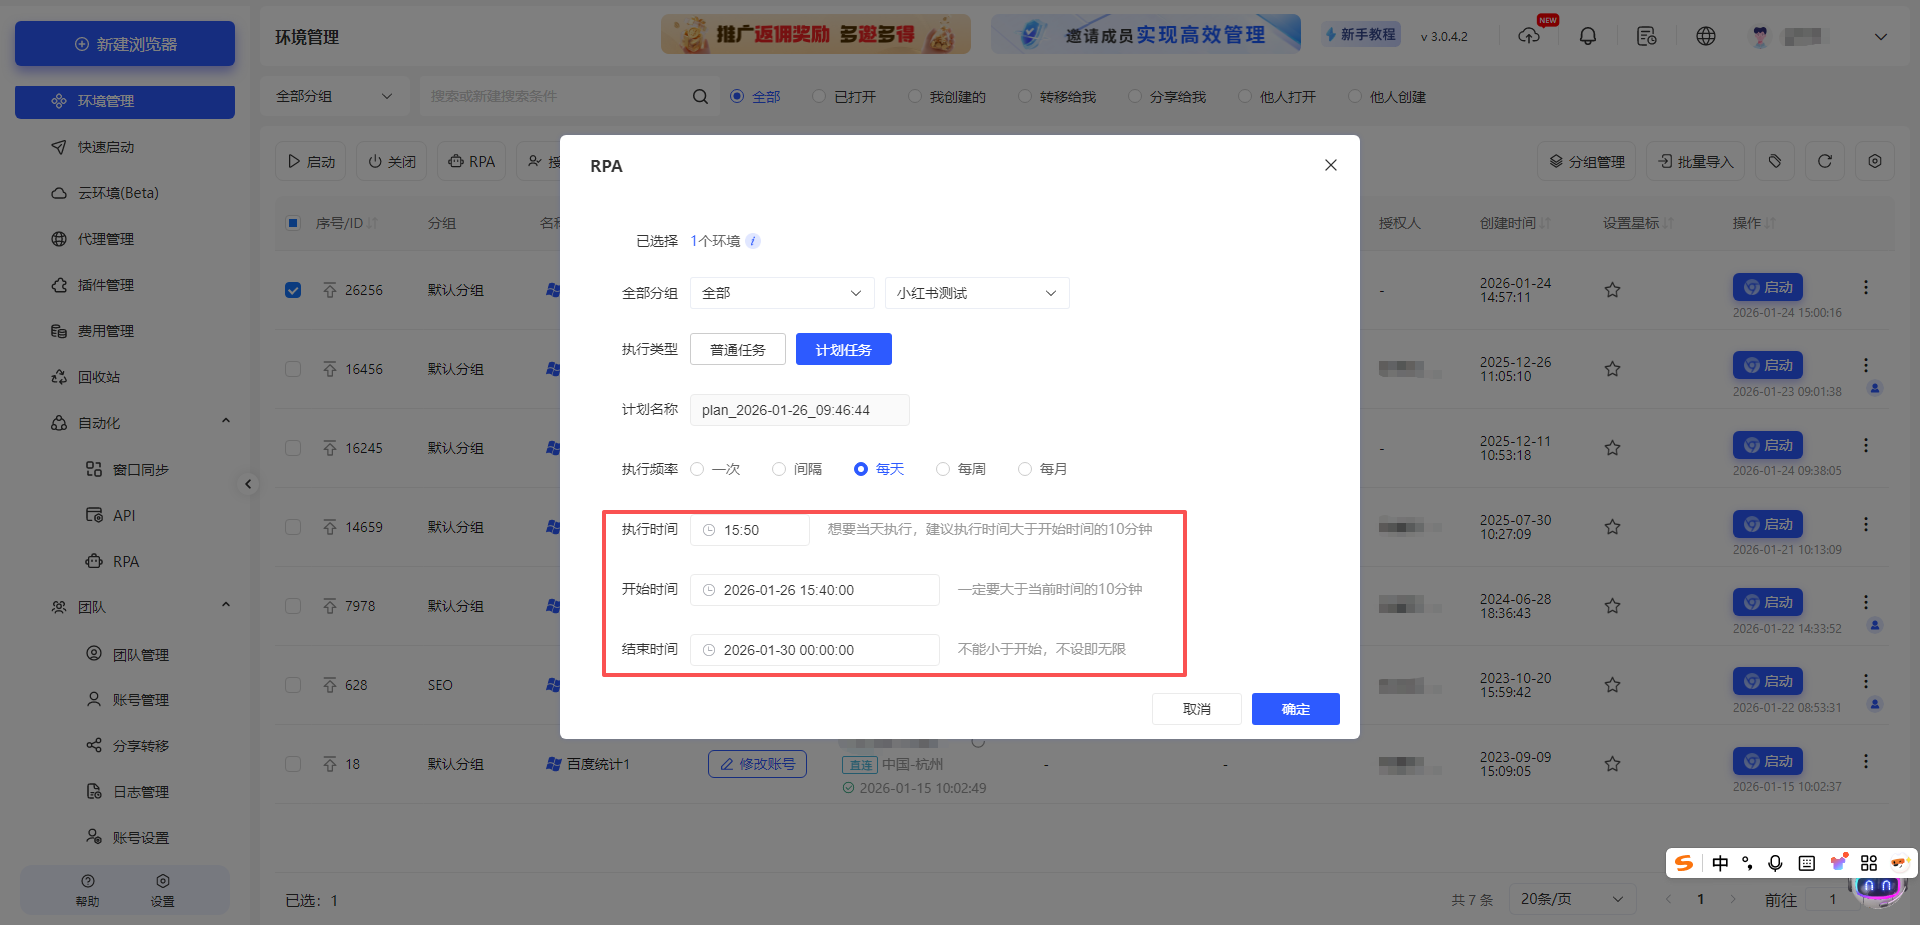Switch to the 计划任务 task type tab

[x=843, y=349]
